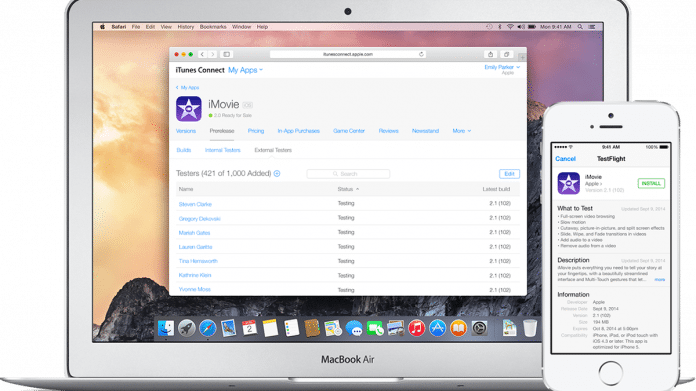Open tester Yvonne Moss
Viewport: 696px width, 391px height.
click(x=194, y=289)
